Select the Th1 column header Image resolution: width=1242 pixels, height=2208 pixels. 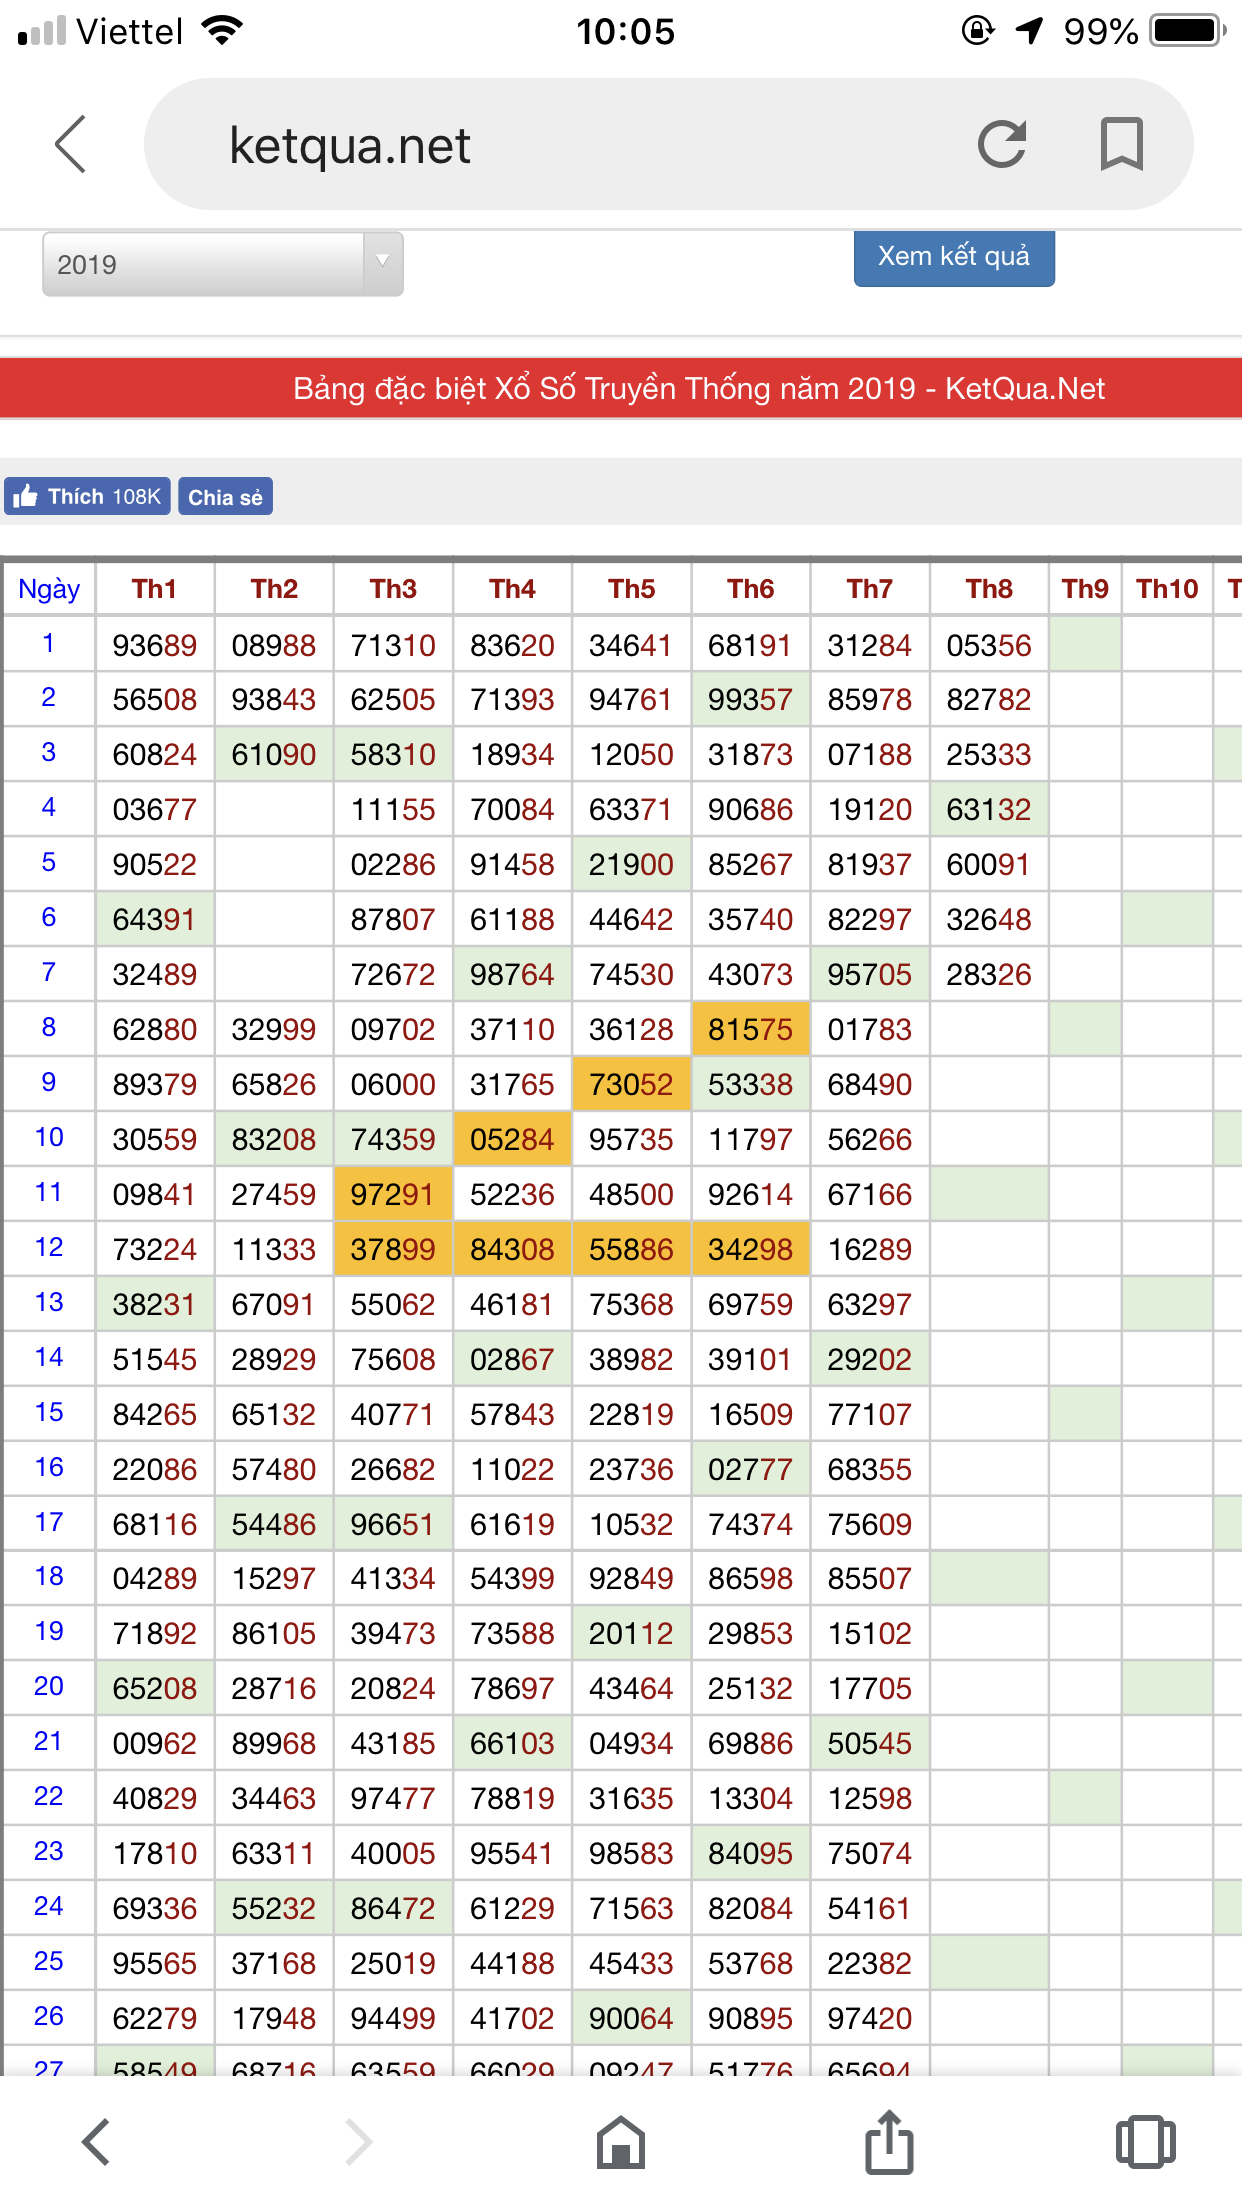coord(154,589)
